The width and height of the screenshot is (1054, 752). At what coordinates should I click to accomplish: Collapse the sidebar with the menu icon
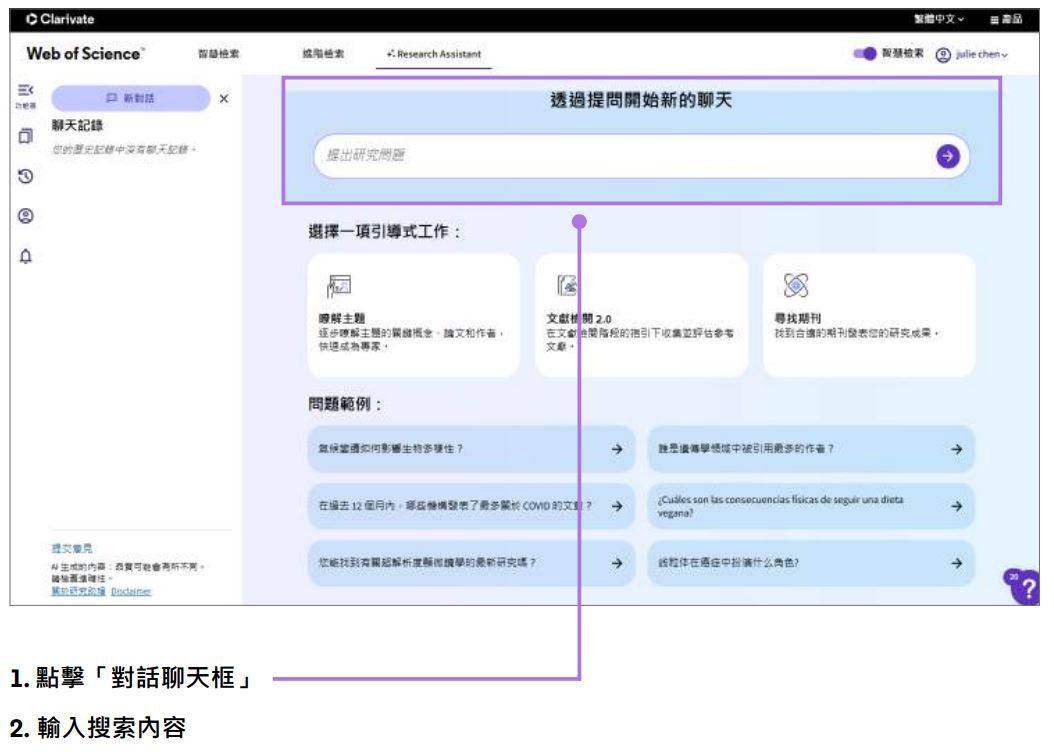tap(26, 90)
